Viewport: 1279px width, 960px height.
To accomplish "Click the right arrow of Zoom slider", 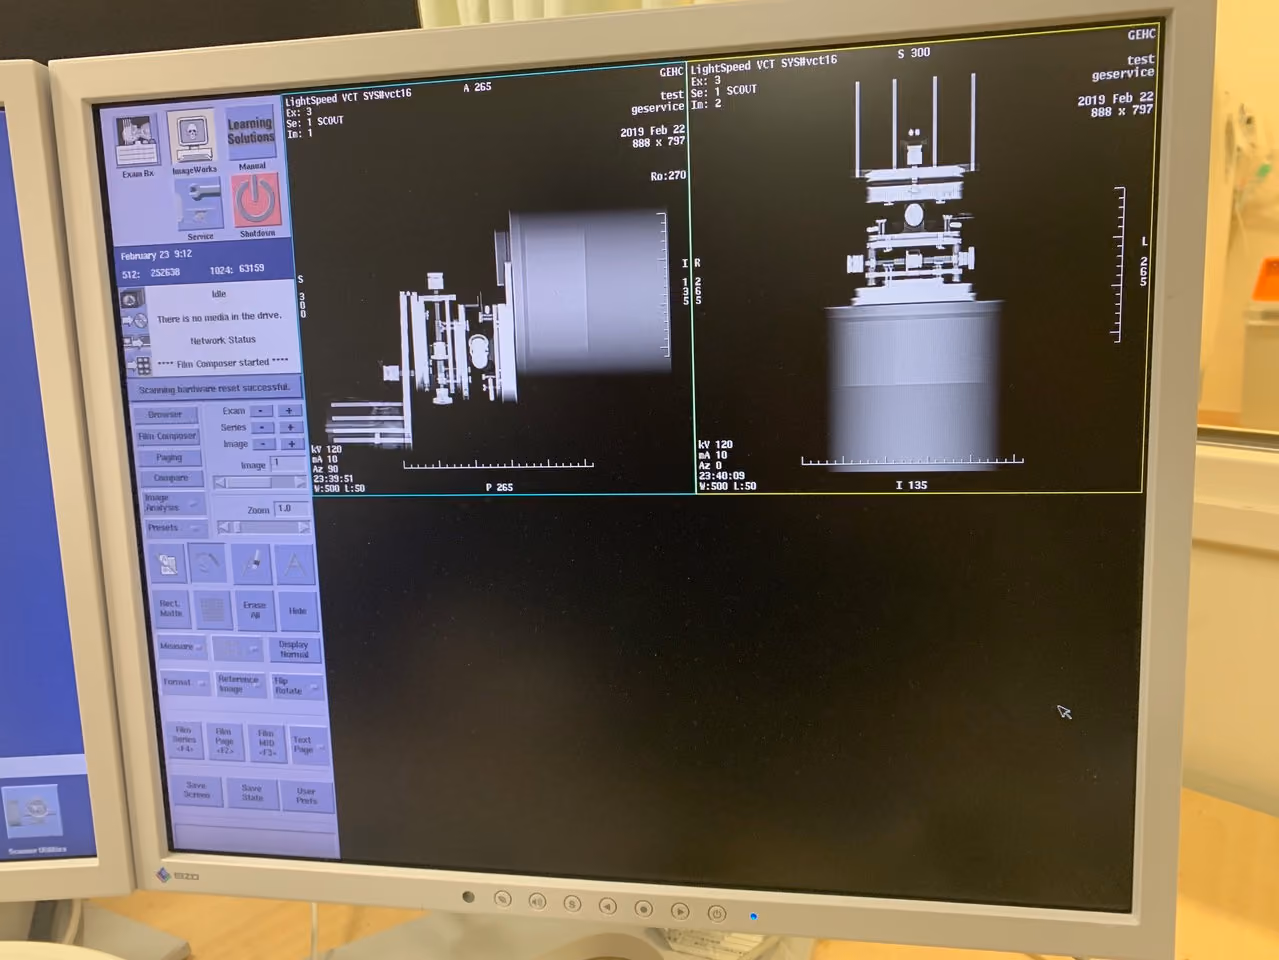I will pos(304,527).
